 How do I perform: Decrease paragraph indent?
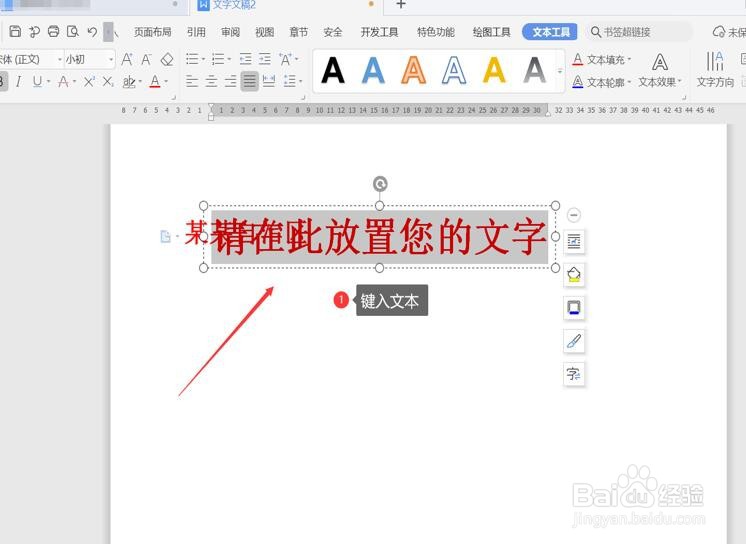[245, 59]
